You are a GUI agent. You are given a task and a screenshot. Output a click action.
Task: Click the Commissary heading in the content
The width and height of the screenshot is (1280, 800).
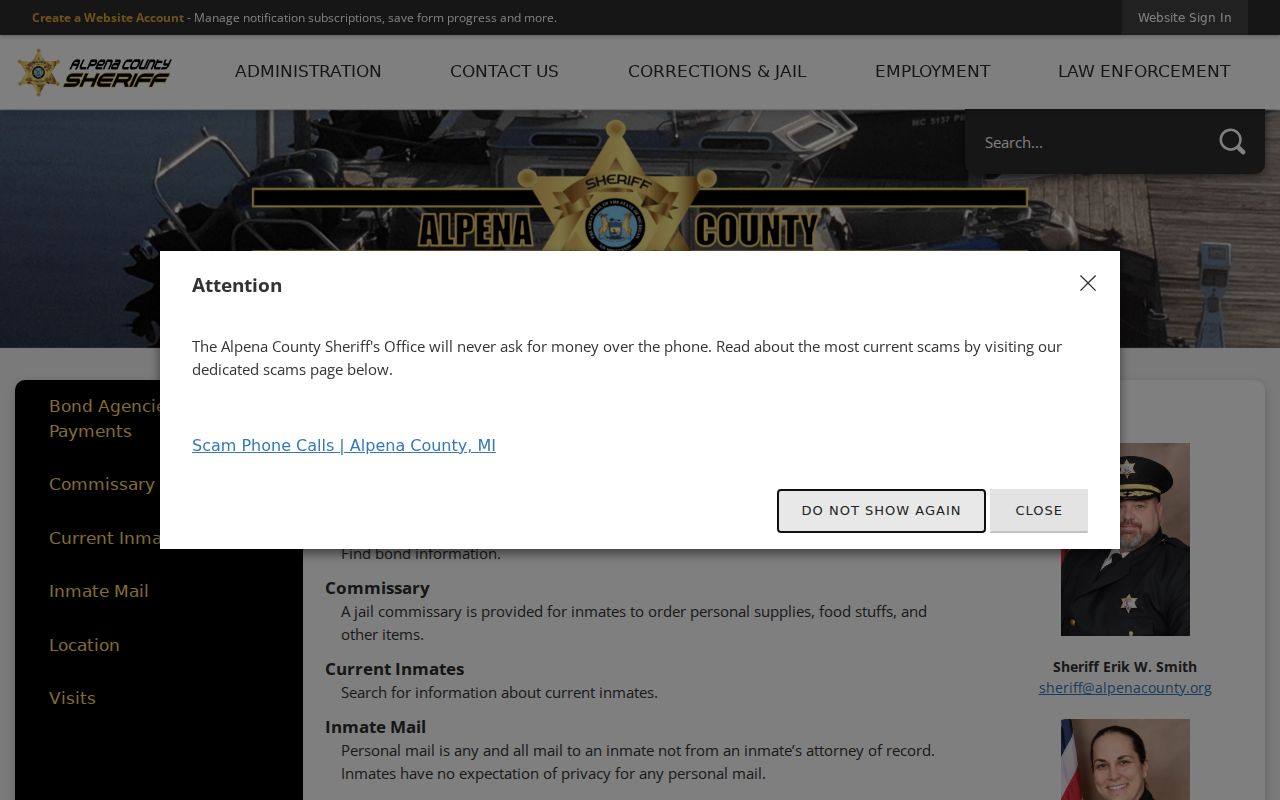(377, 588)
